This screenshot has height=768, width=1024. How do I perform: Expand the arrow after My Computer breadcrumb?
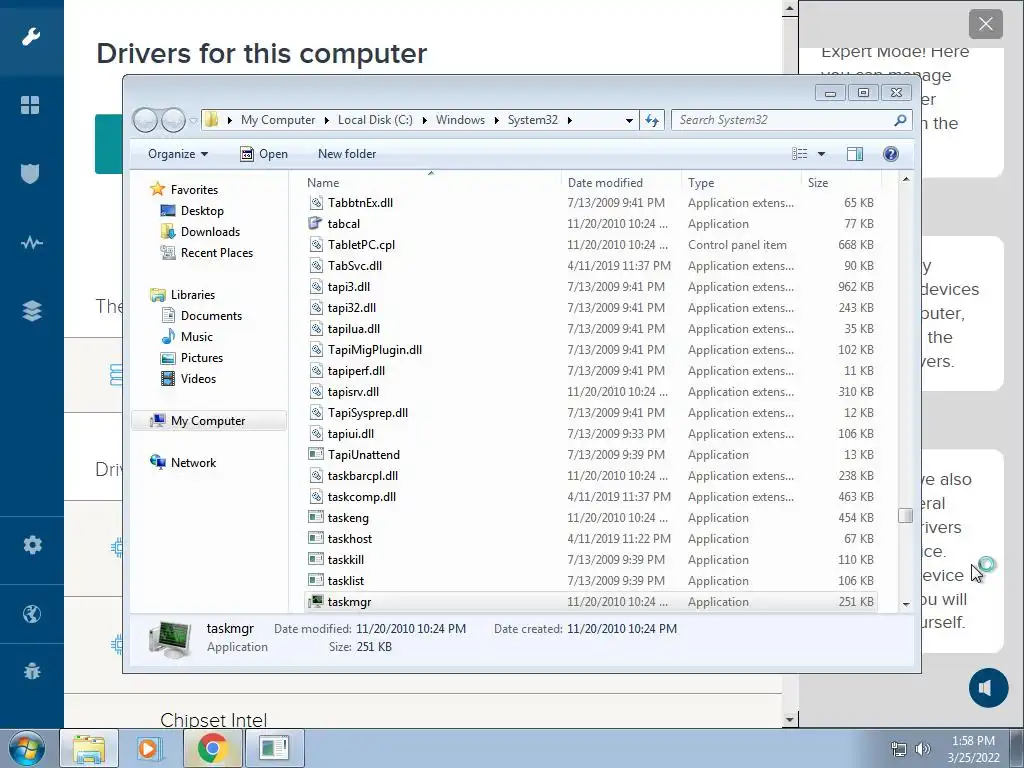[x=327, y=120]
